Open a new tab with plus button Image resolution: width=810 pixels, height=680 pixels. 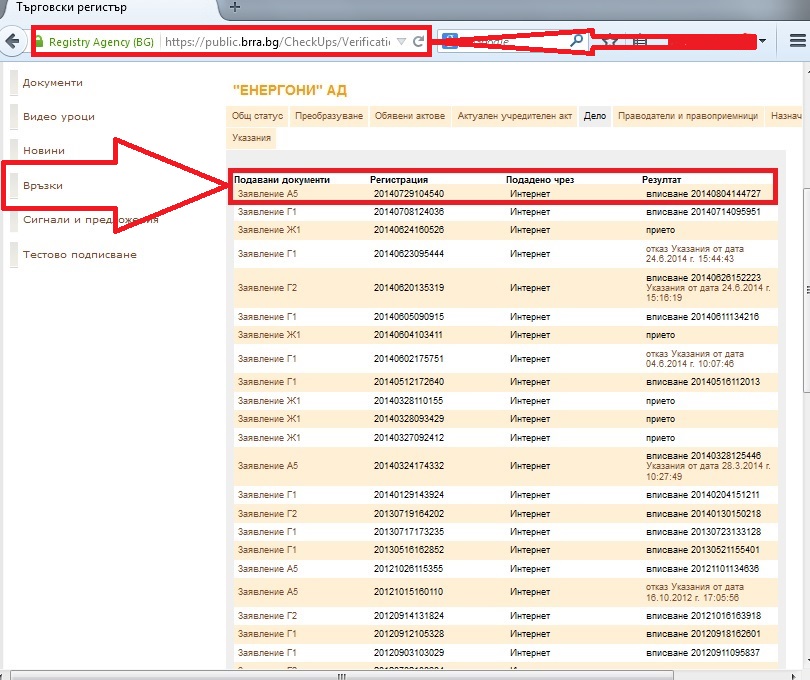233,8
